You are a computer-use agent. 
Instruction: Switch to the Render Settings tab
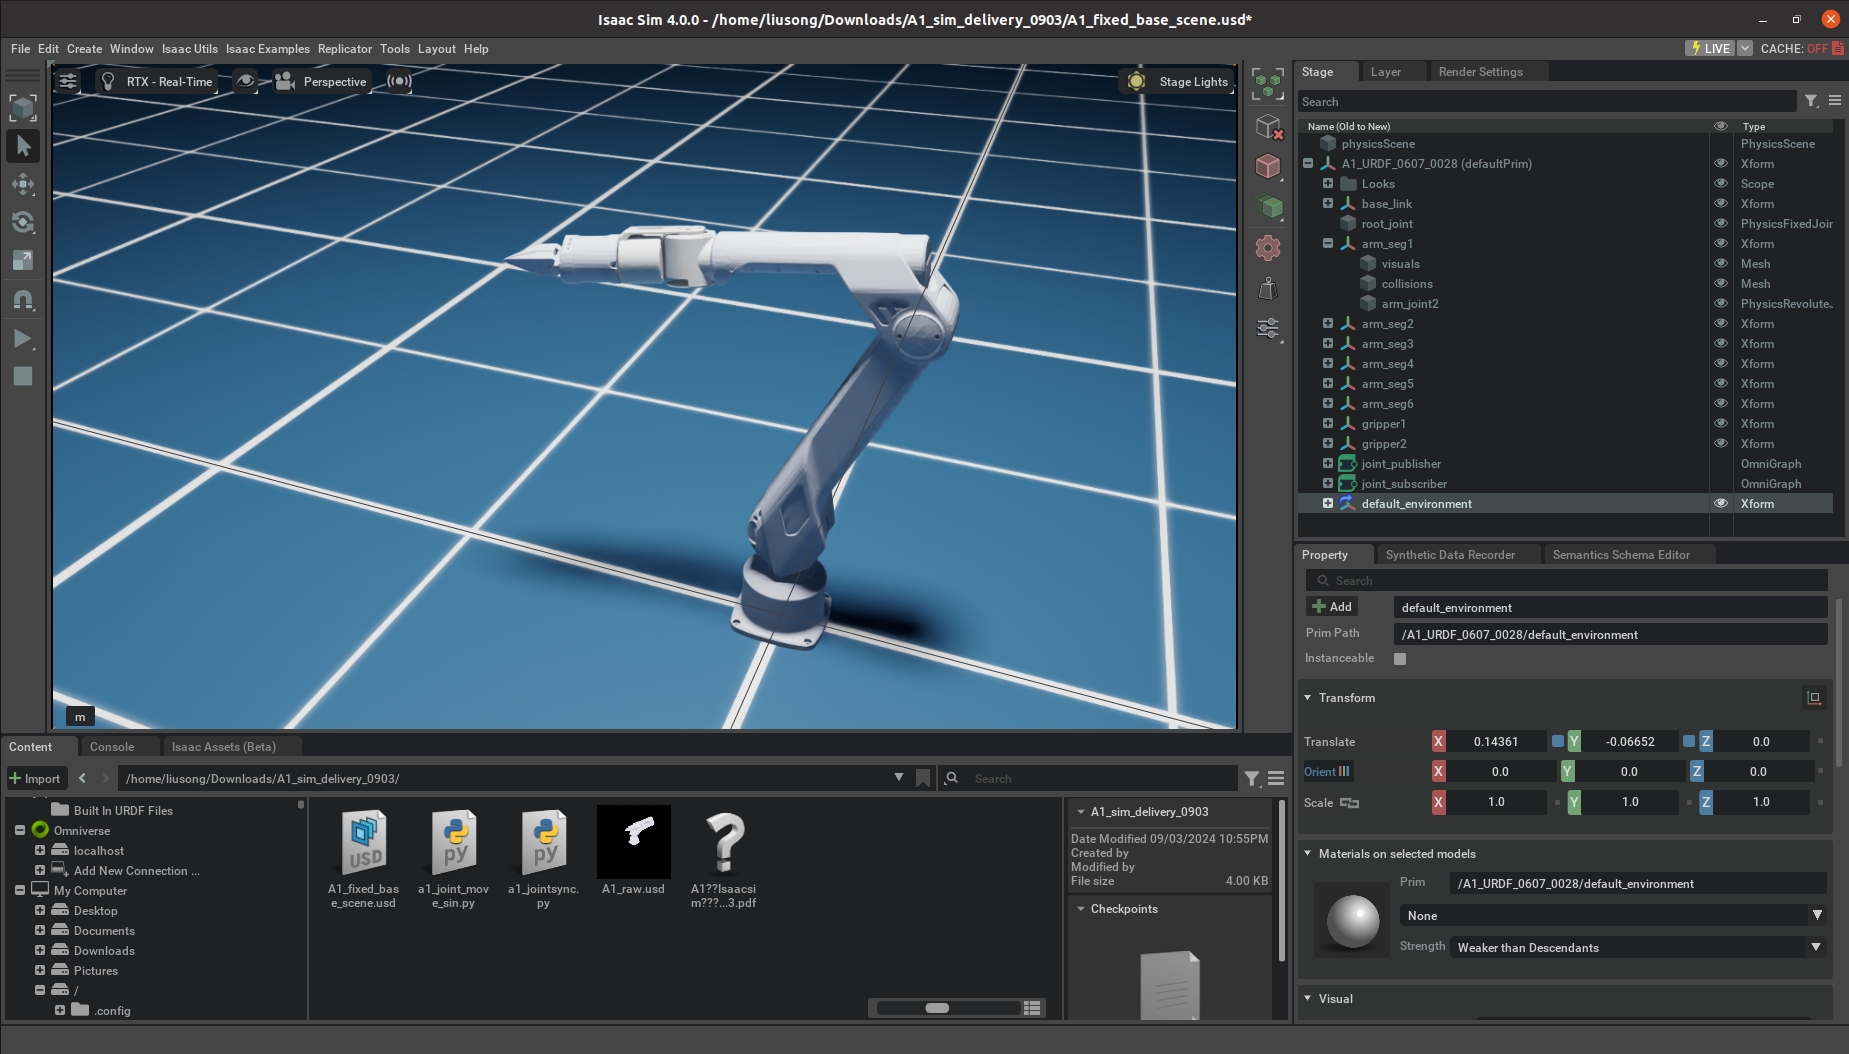click(1480, 72)
